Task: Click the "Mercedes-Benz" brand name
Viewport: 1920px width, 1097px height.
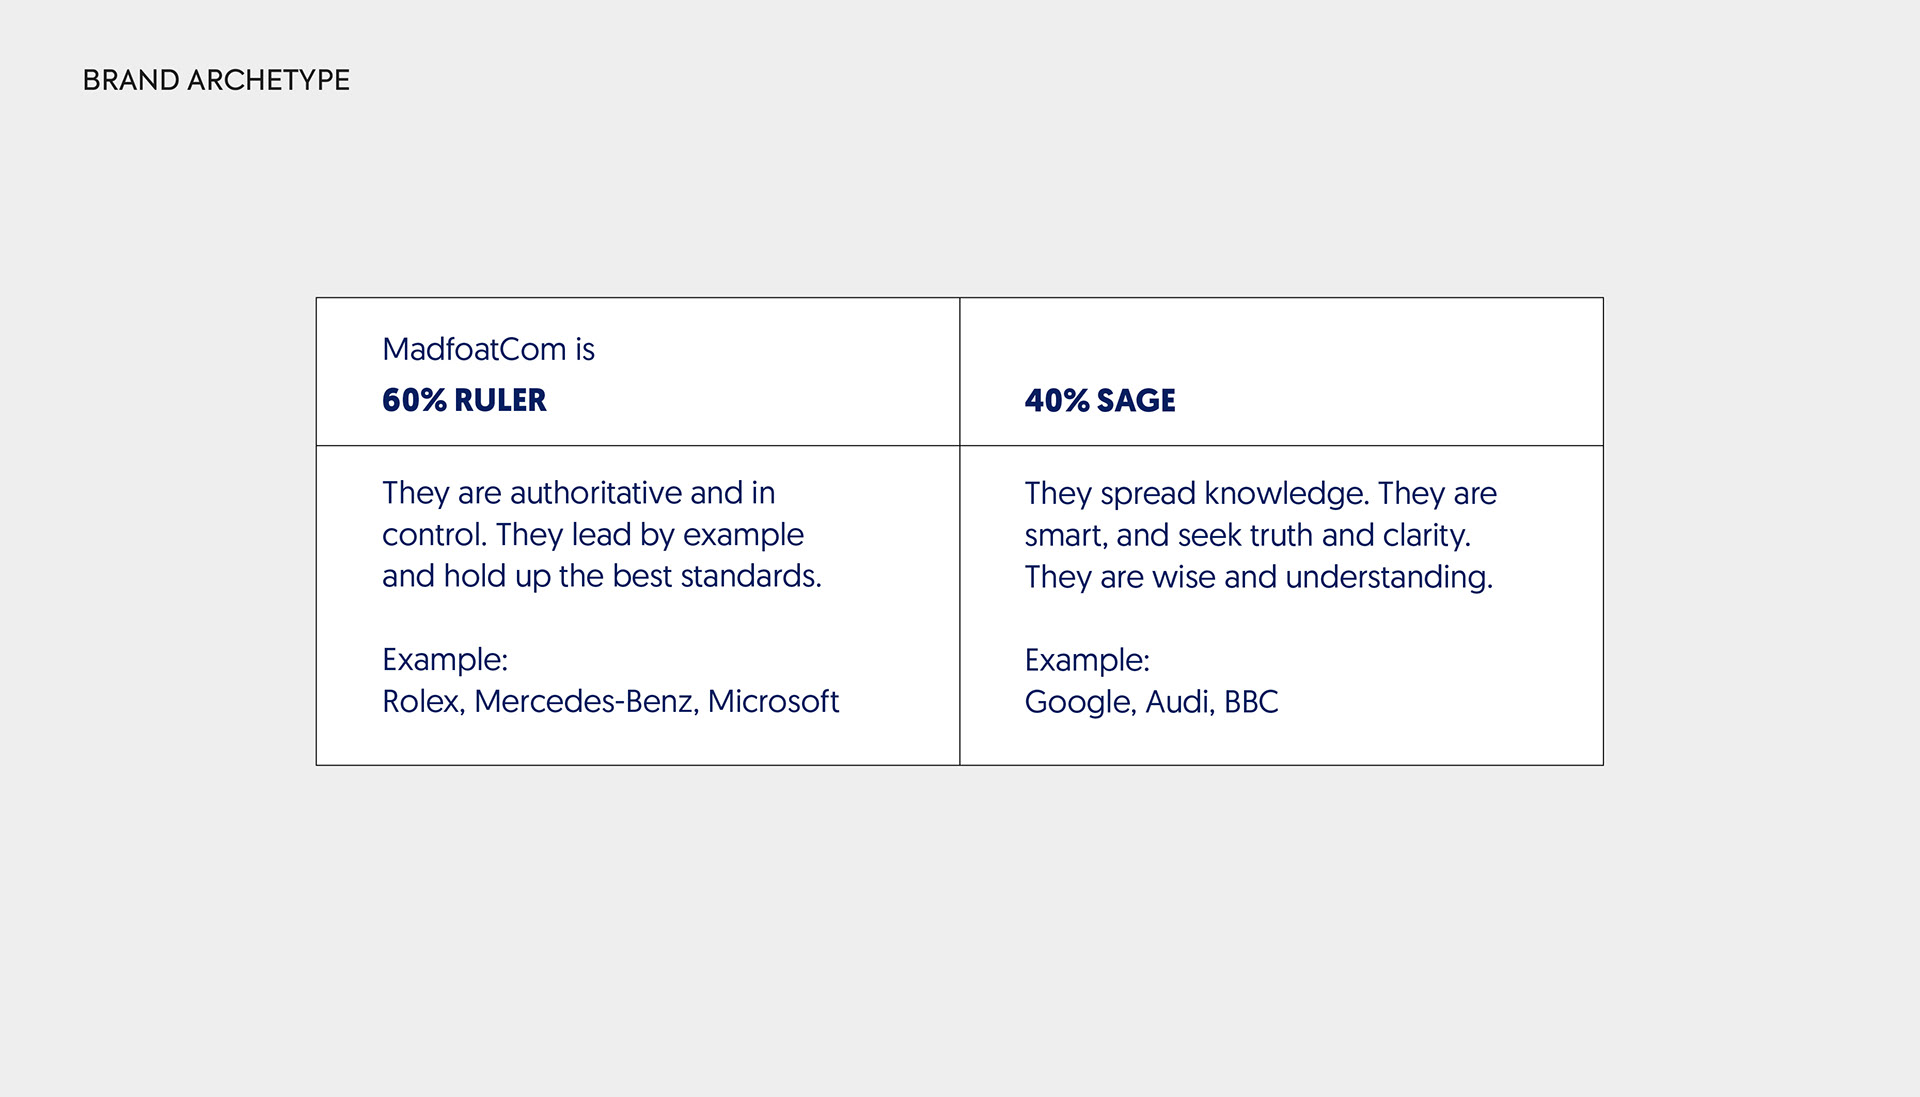Action: coord(585,701)
